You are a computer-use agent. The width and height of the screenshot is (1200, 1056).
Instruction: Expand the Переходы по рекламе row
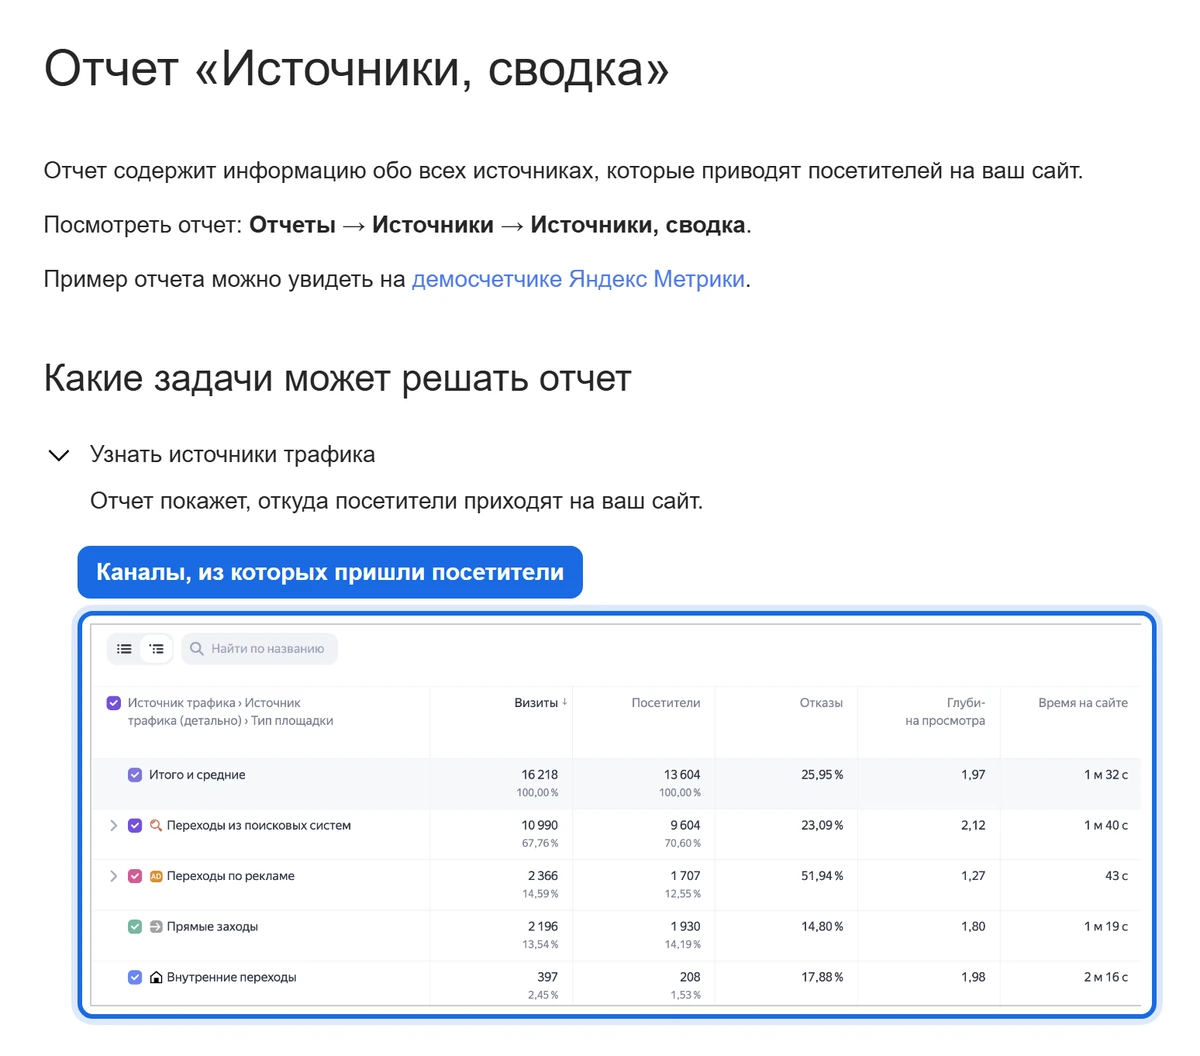113,876
